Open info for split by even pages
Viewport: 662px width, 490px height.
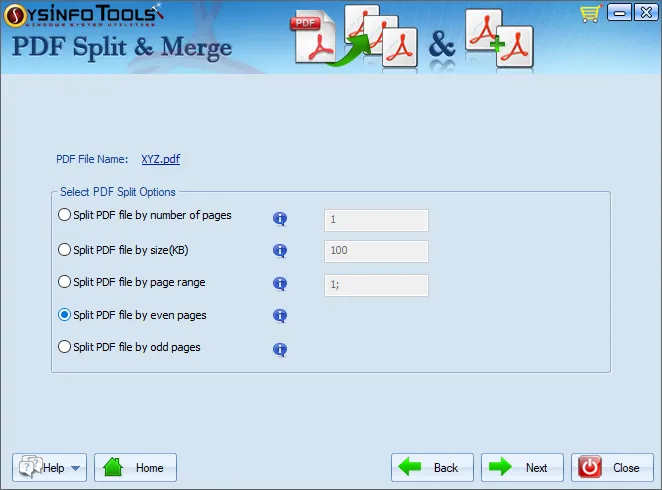pos(279,315)
